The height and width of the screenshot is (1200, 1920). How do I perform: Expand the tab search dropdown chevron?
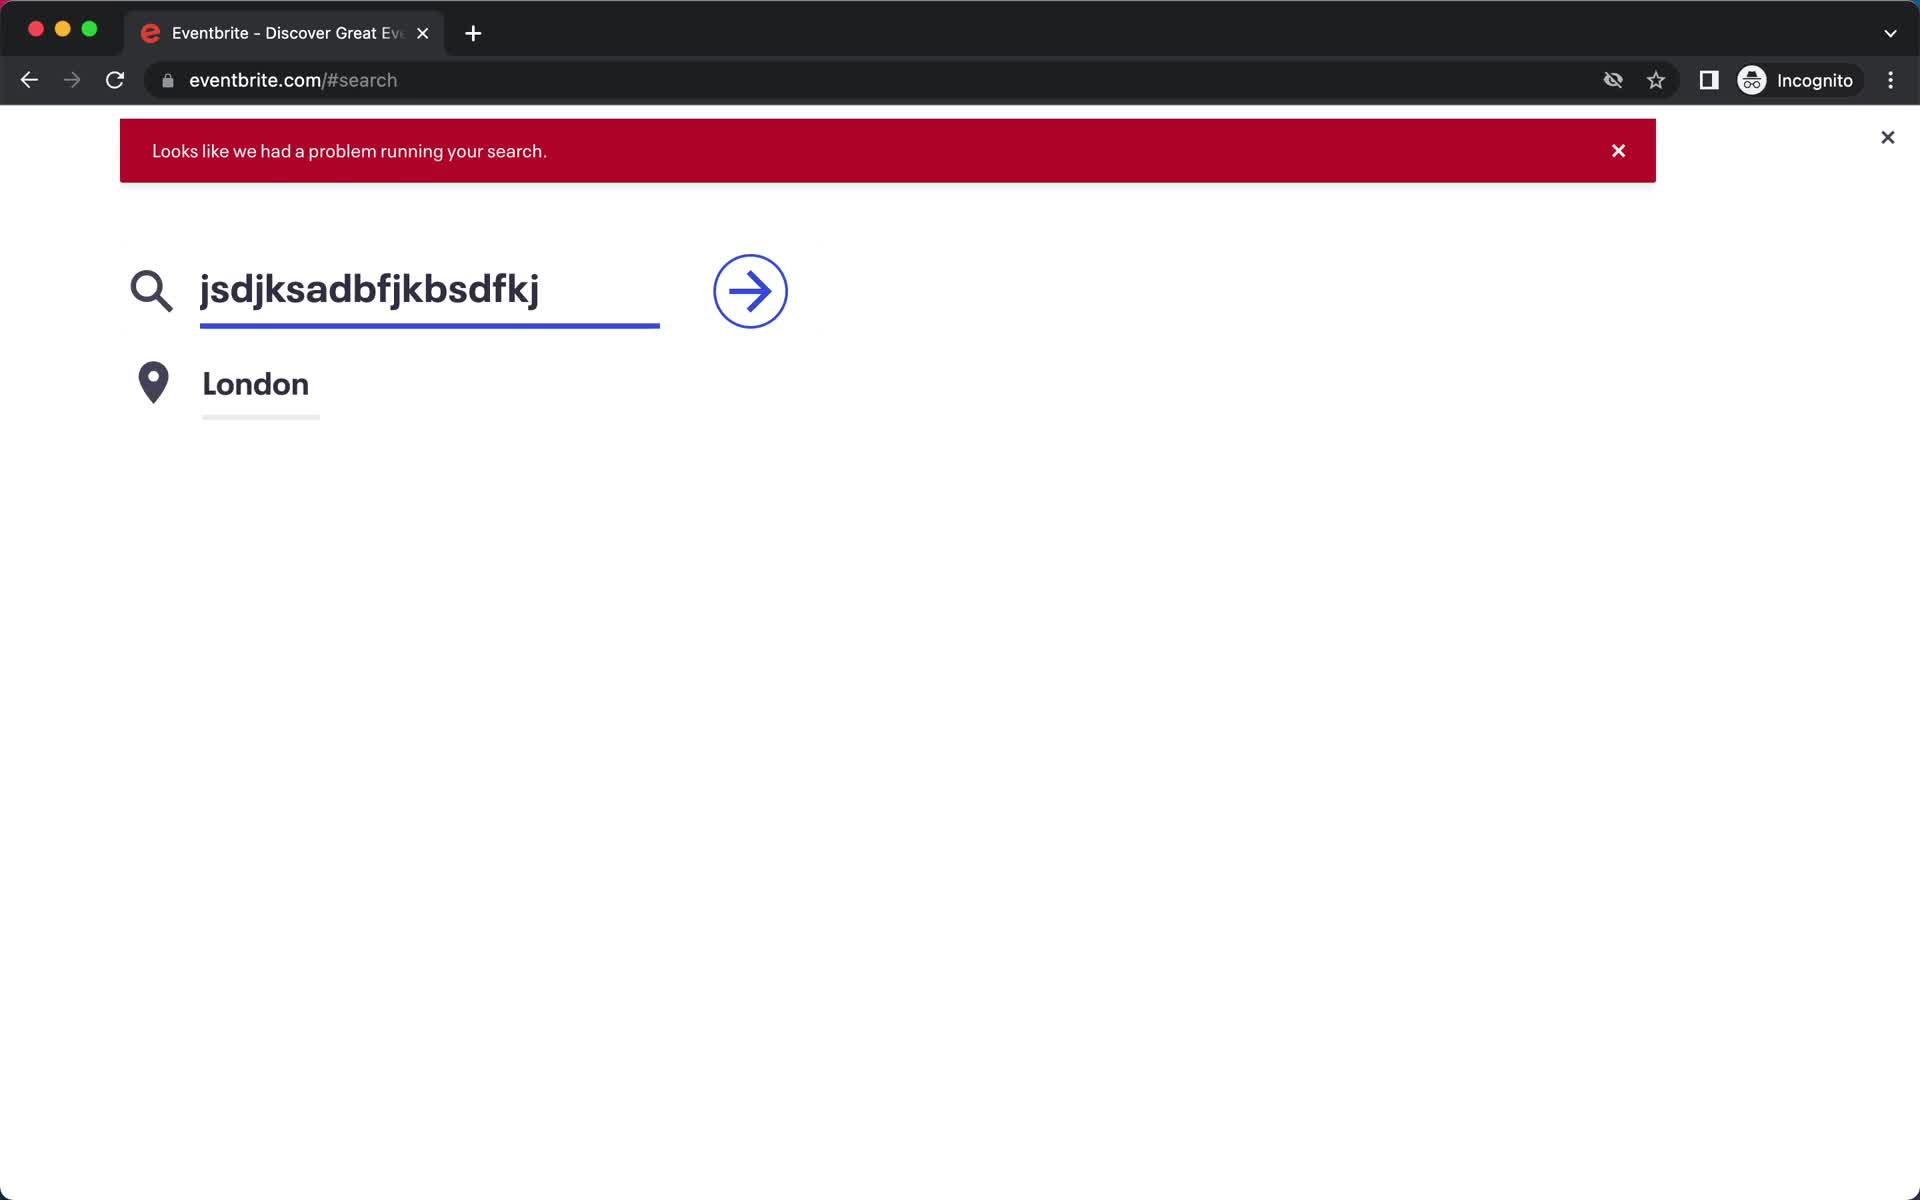click(x=1890, y=33)
